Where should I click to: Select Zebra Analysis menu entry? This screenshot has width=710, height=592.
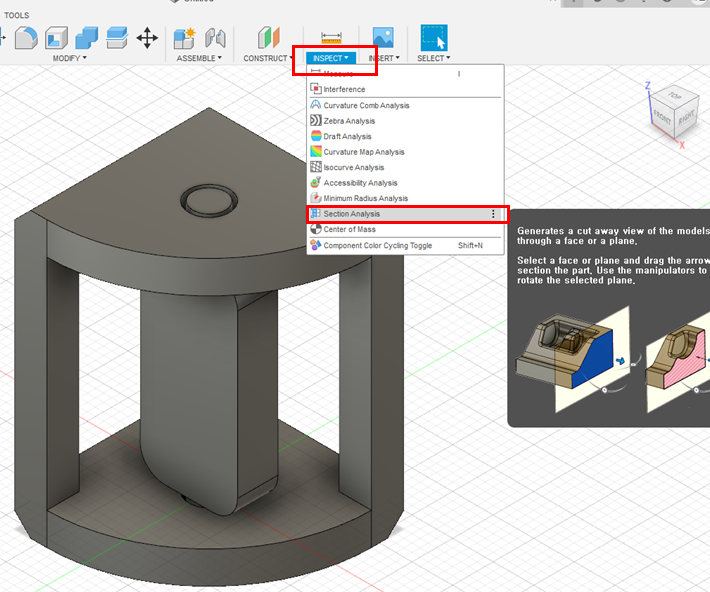(405, 121)
